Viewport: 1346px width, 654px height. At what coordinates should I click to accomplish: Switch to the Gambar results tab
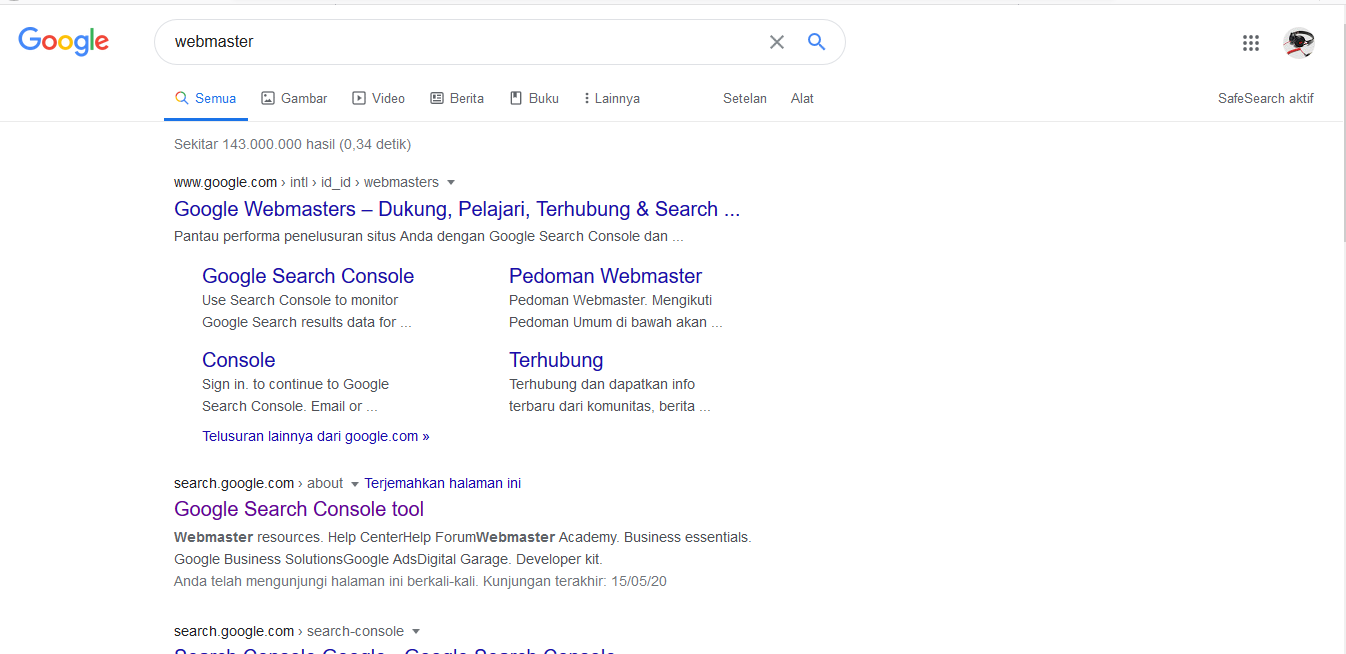click(294, 98)
